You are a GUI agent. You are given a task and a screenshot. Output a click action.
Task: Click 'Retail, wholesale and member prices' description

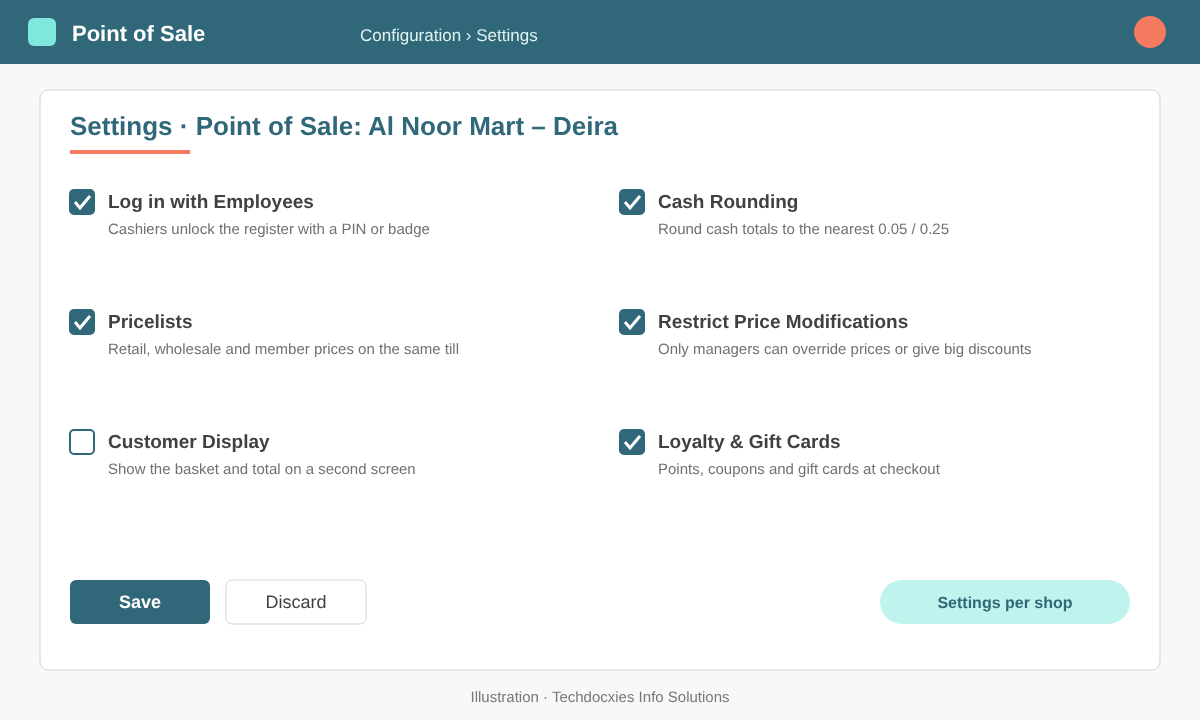(283, 349)
